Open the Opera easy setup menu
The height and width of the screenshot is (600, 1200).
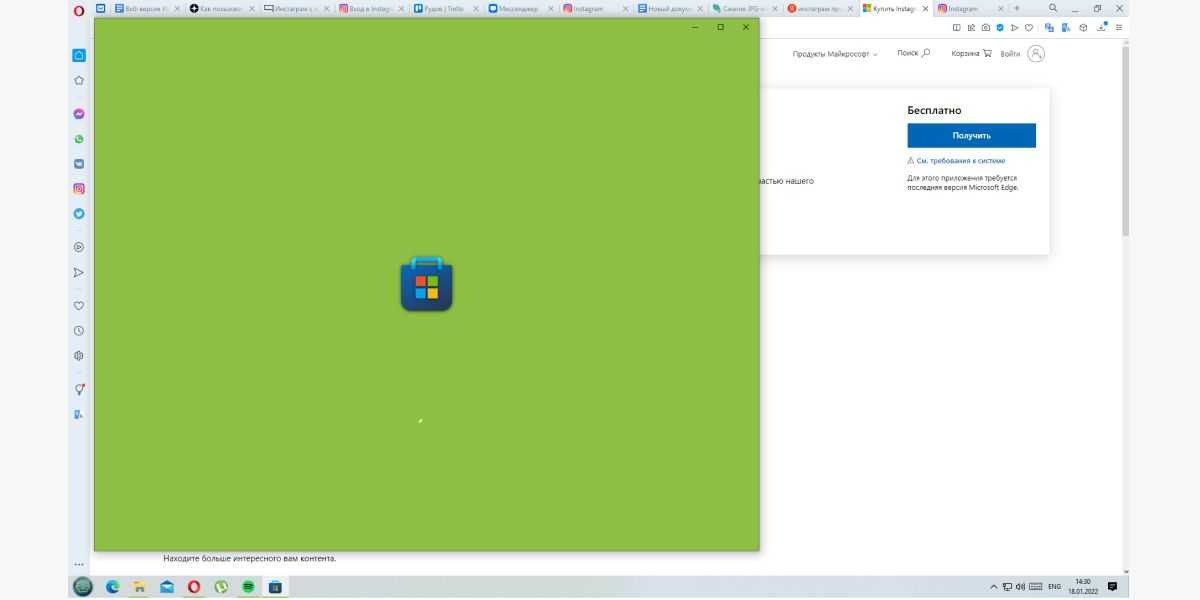(1119, 28)
